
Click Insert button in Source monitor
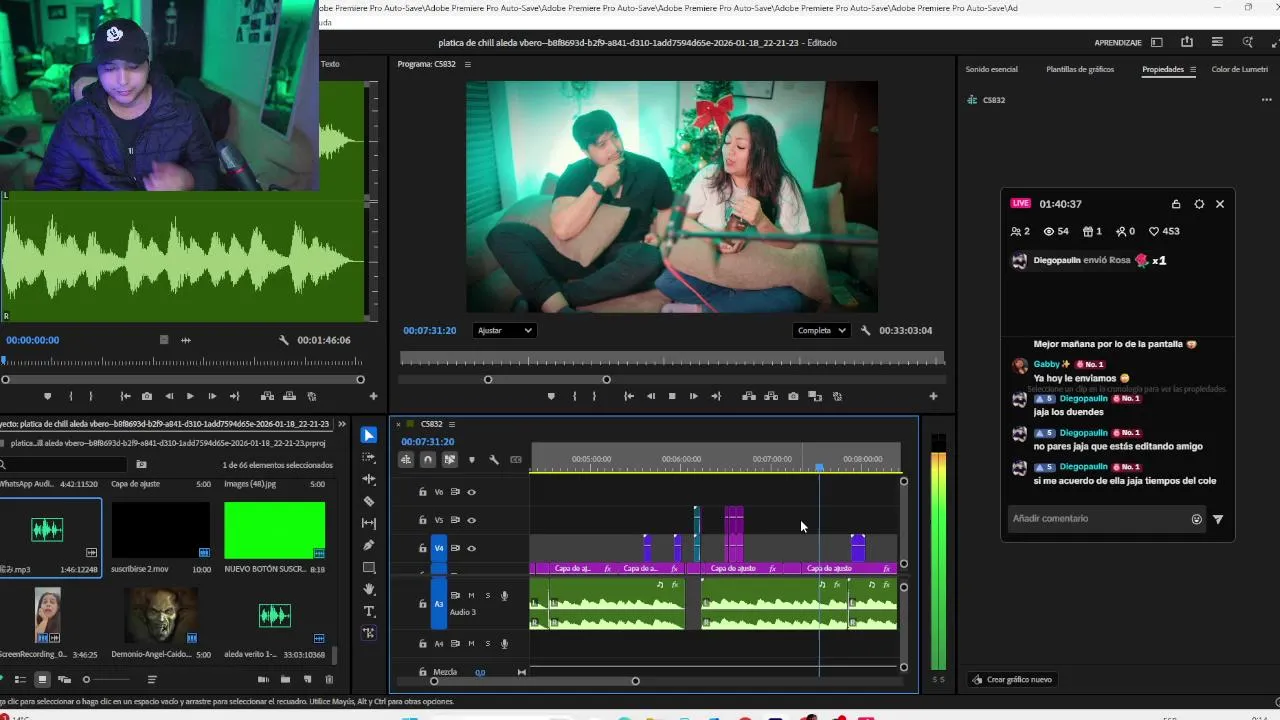pos(267,396)
